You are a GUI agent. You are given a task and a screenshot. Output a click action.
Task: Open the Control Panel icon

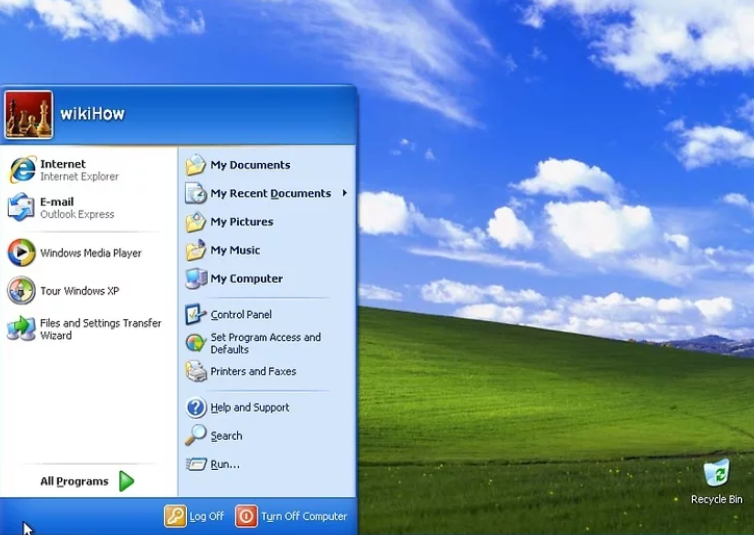point(196,315)
